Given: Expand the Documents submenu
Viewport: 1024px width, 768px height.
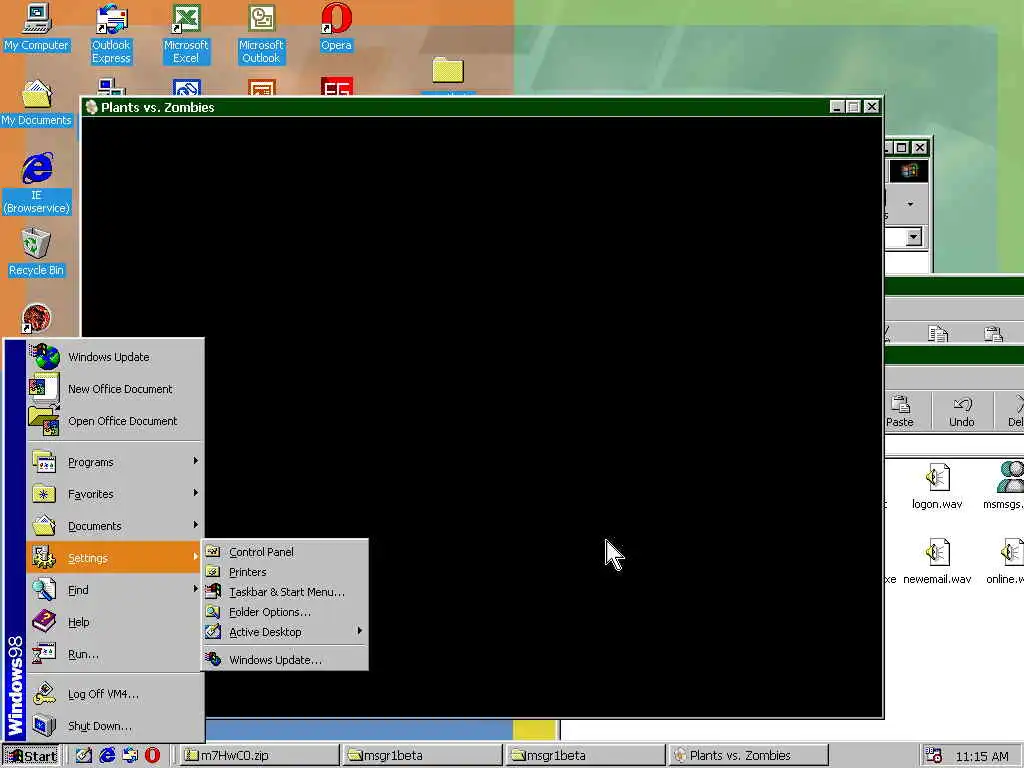Looking at the screenshot, I should point(115,526).
